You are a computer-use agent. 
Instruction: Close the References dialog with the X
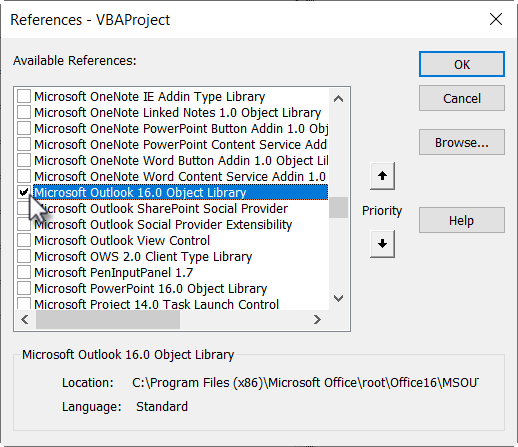click(496, 19)
